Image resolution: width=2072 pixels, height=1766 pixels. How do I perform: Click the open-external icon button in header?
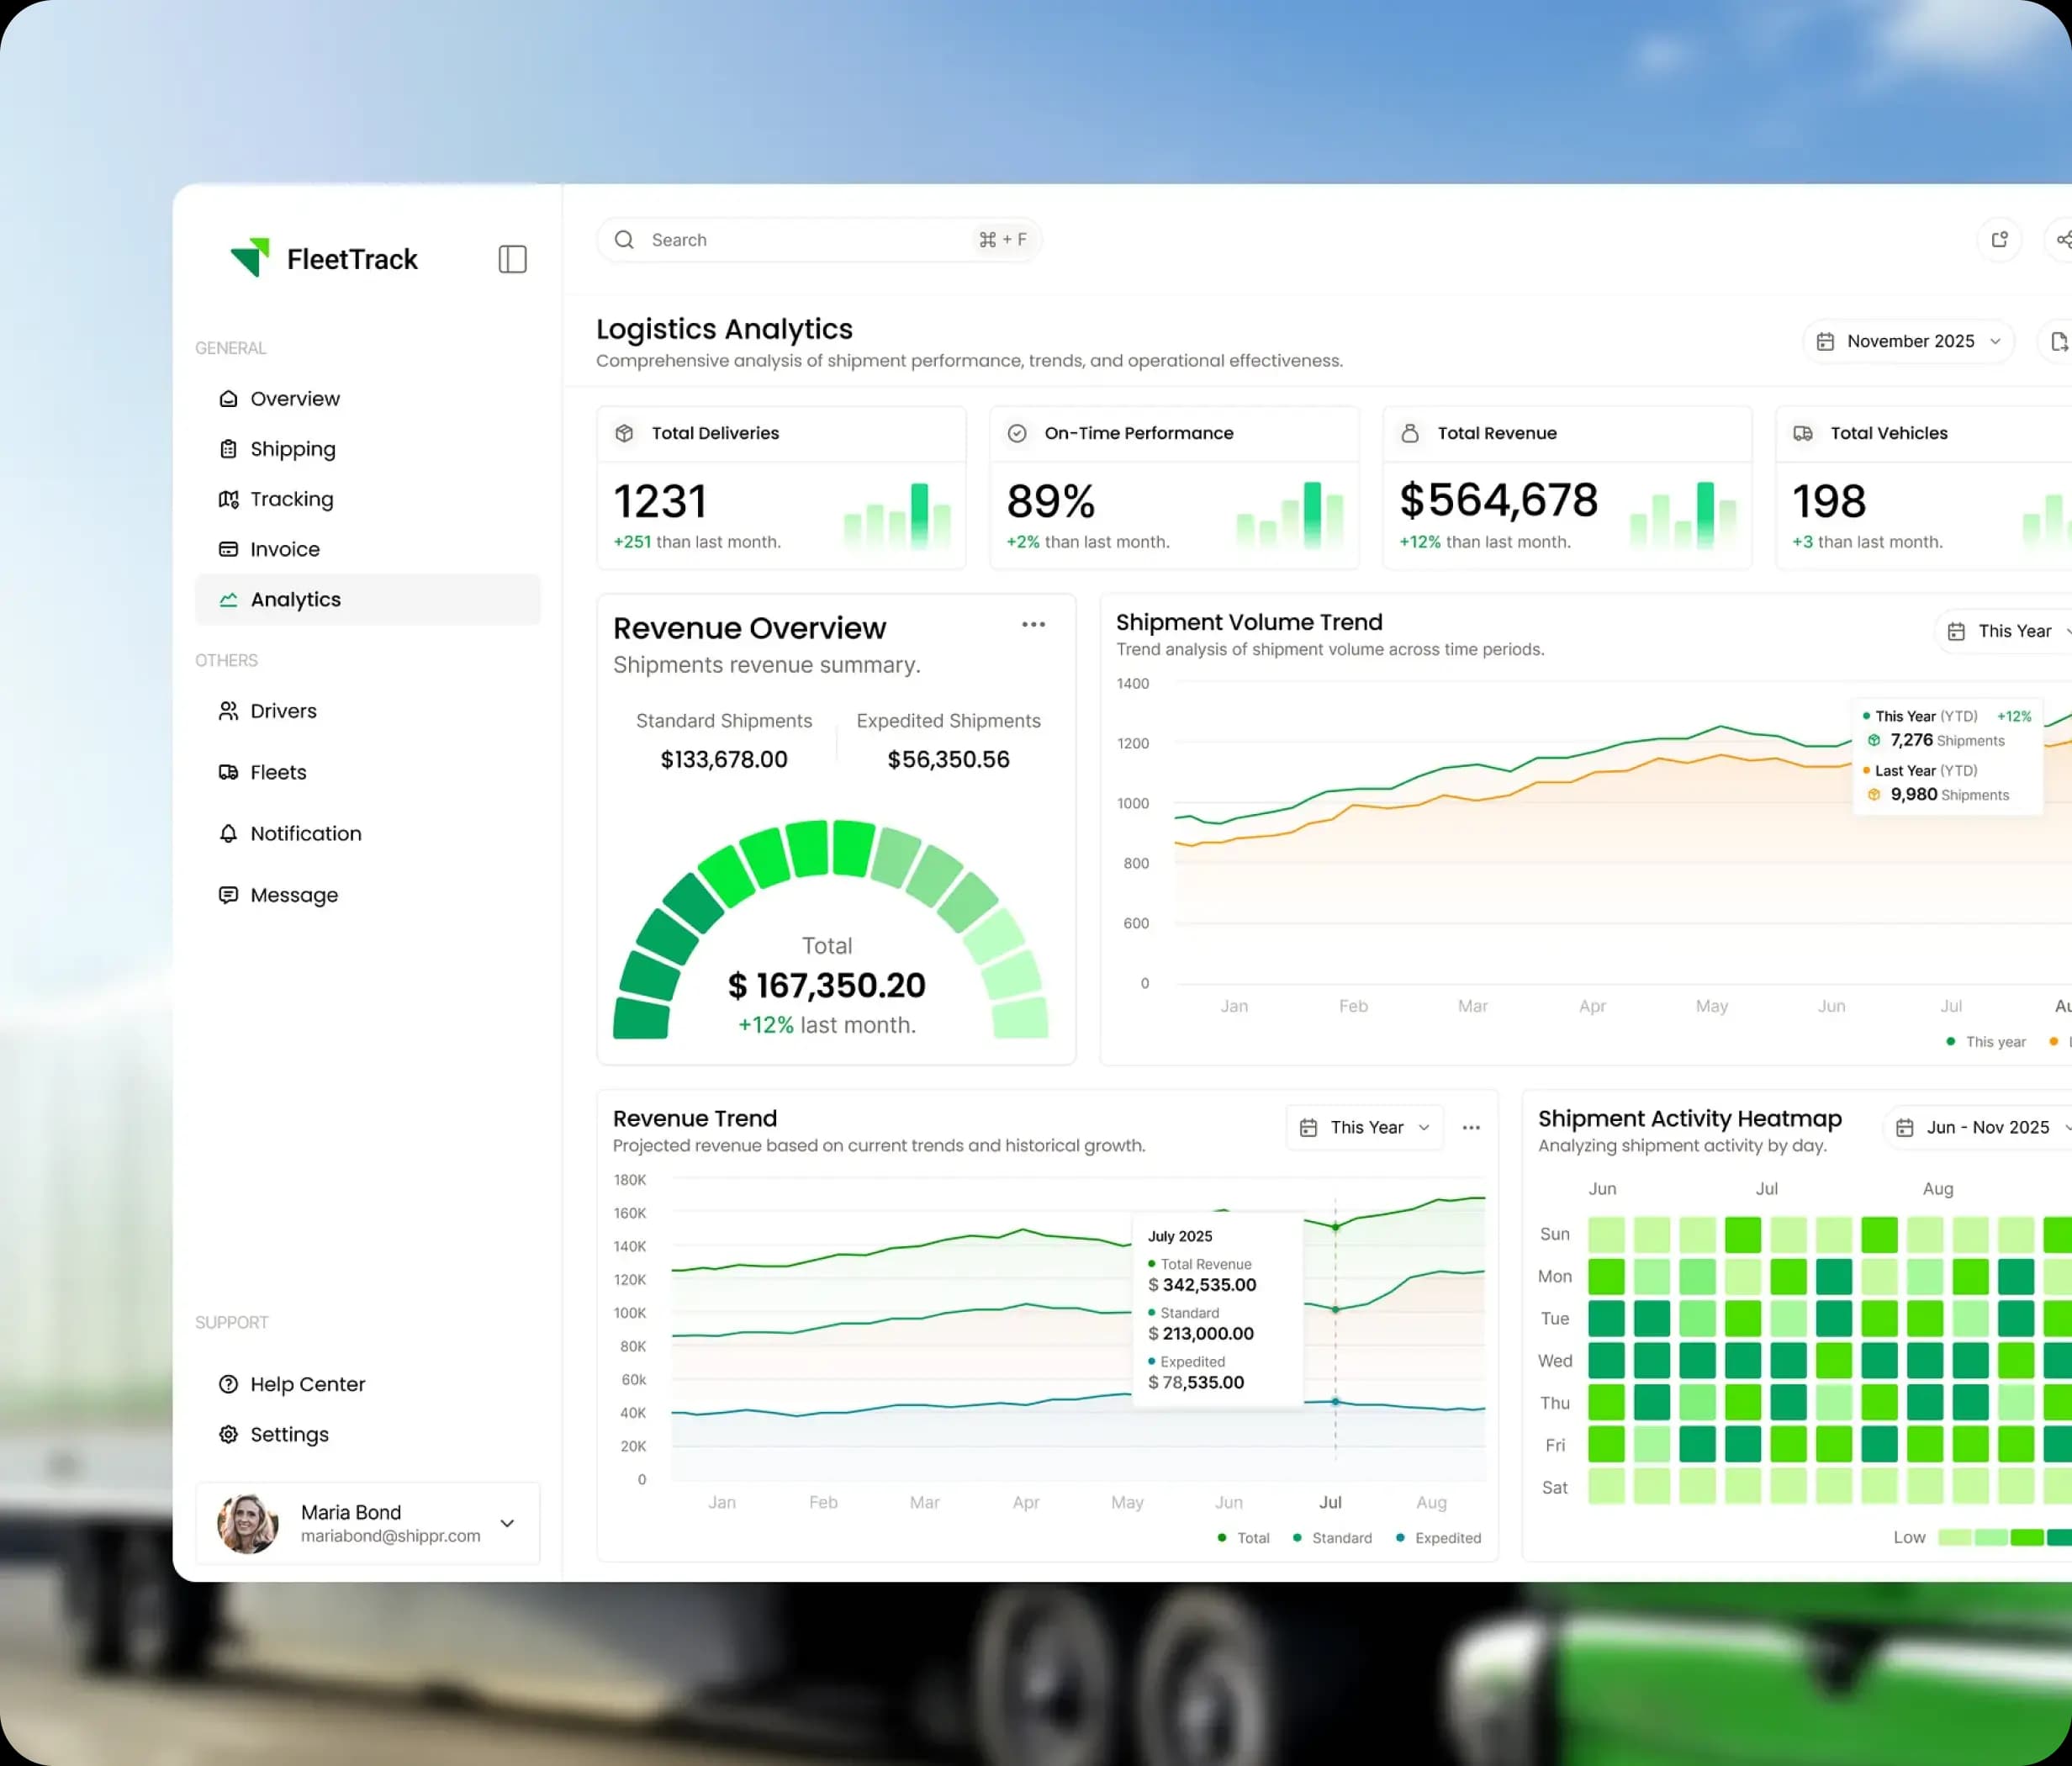[1999, 240]
